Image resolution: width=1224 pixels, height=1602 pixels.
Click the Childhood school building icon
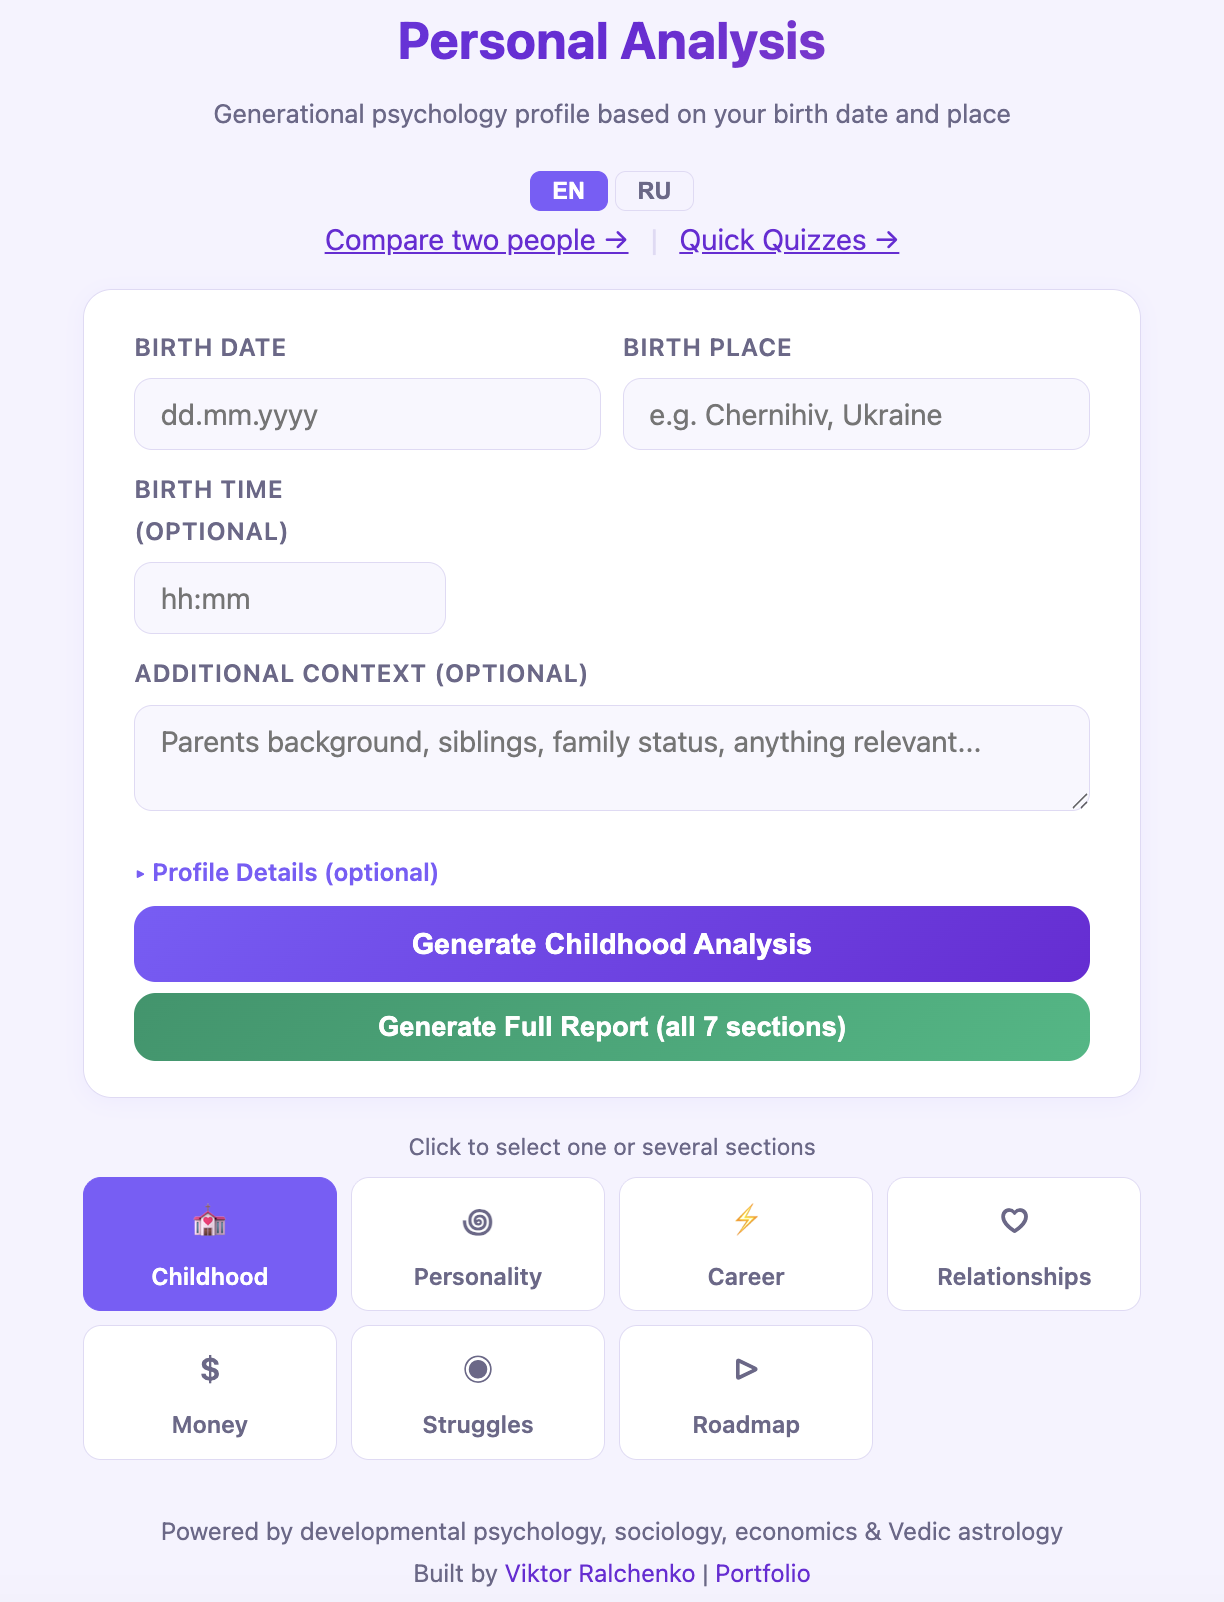coord(209,1222)
